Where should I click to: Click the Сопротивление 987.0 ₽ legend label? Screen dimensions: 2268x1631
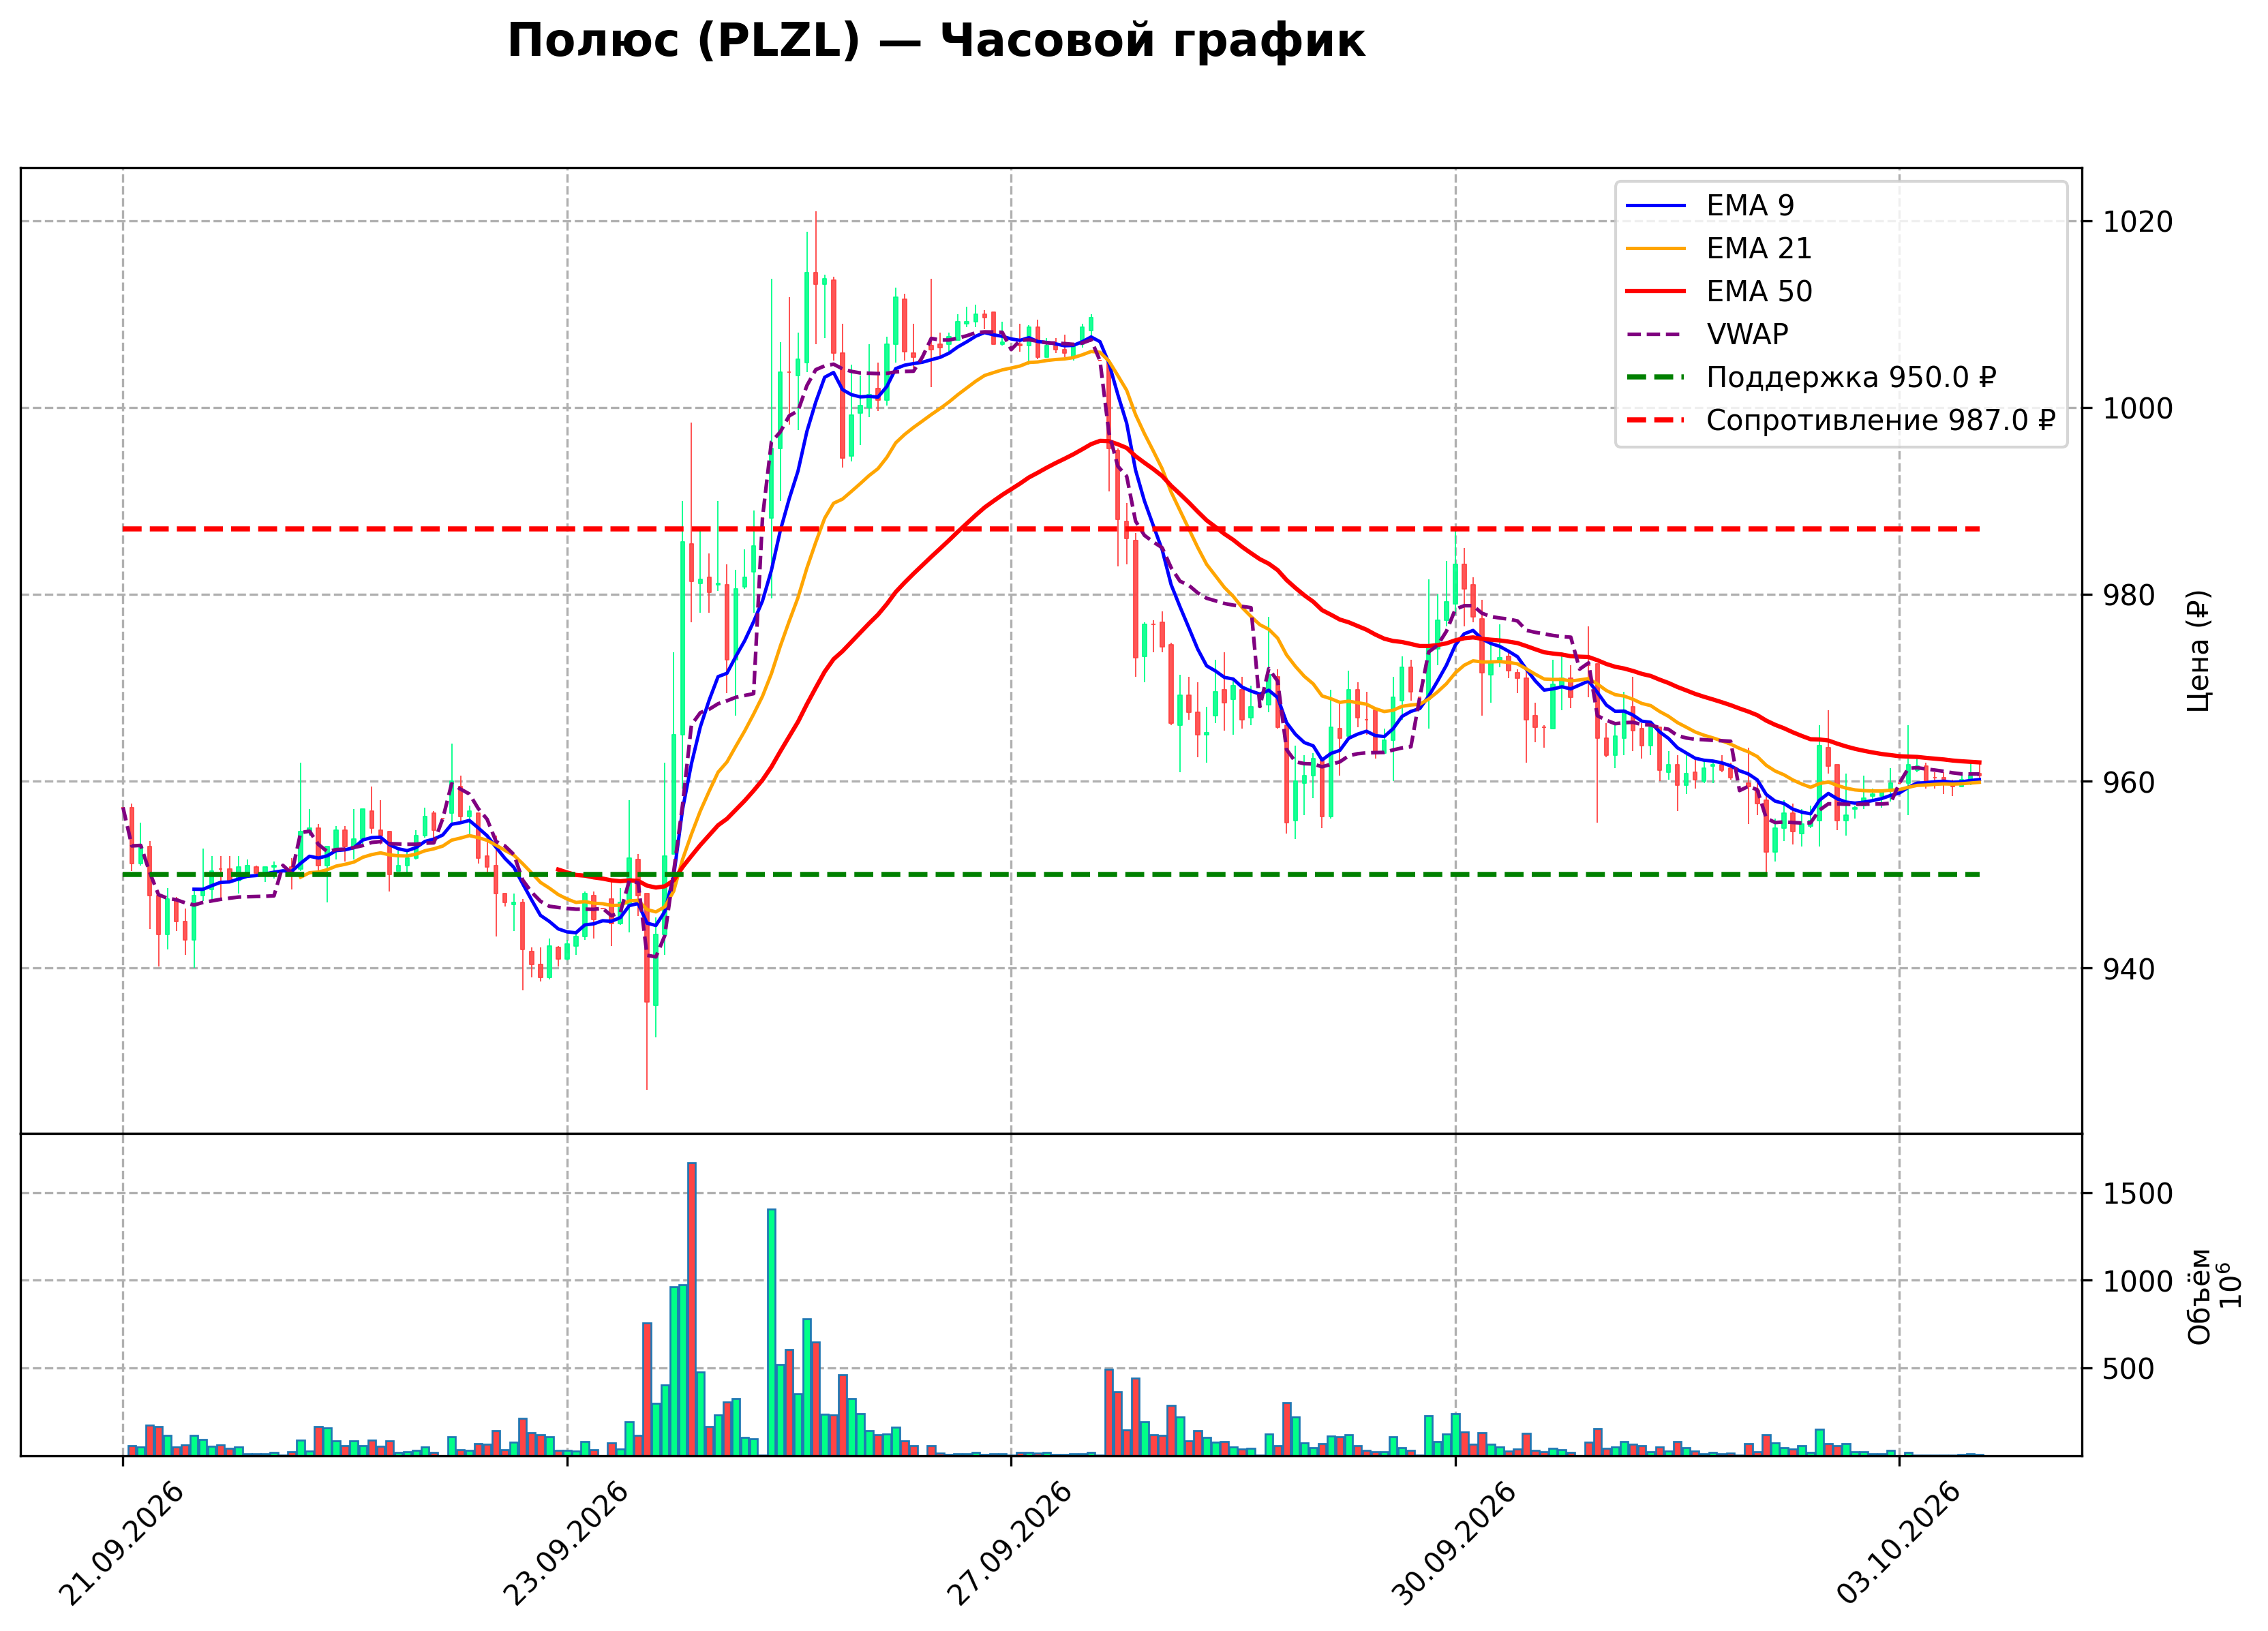(x=1880, y=420)
